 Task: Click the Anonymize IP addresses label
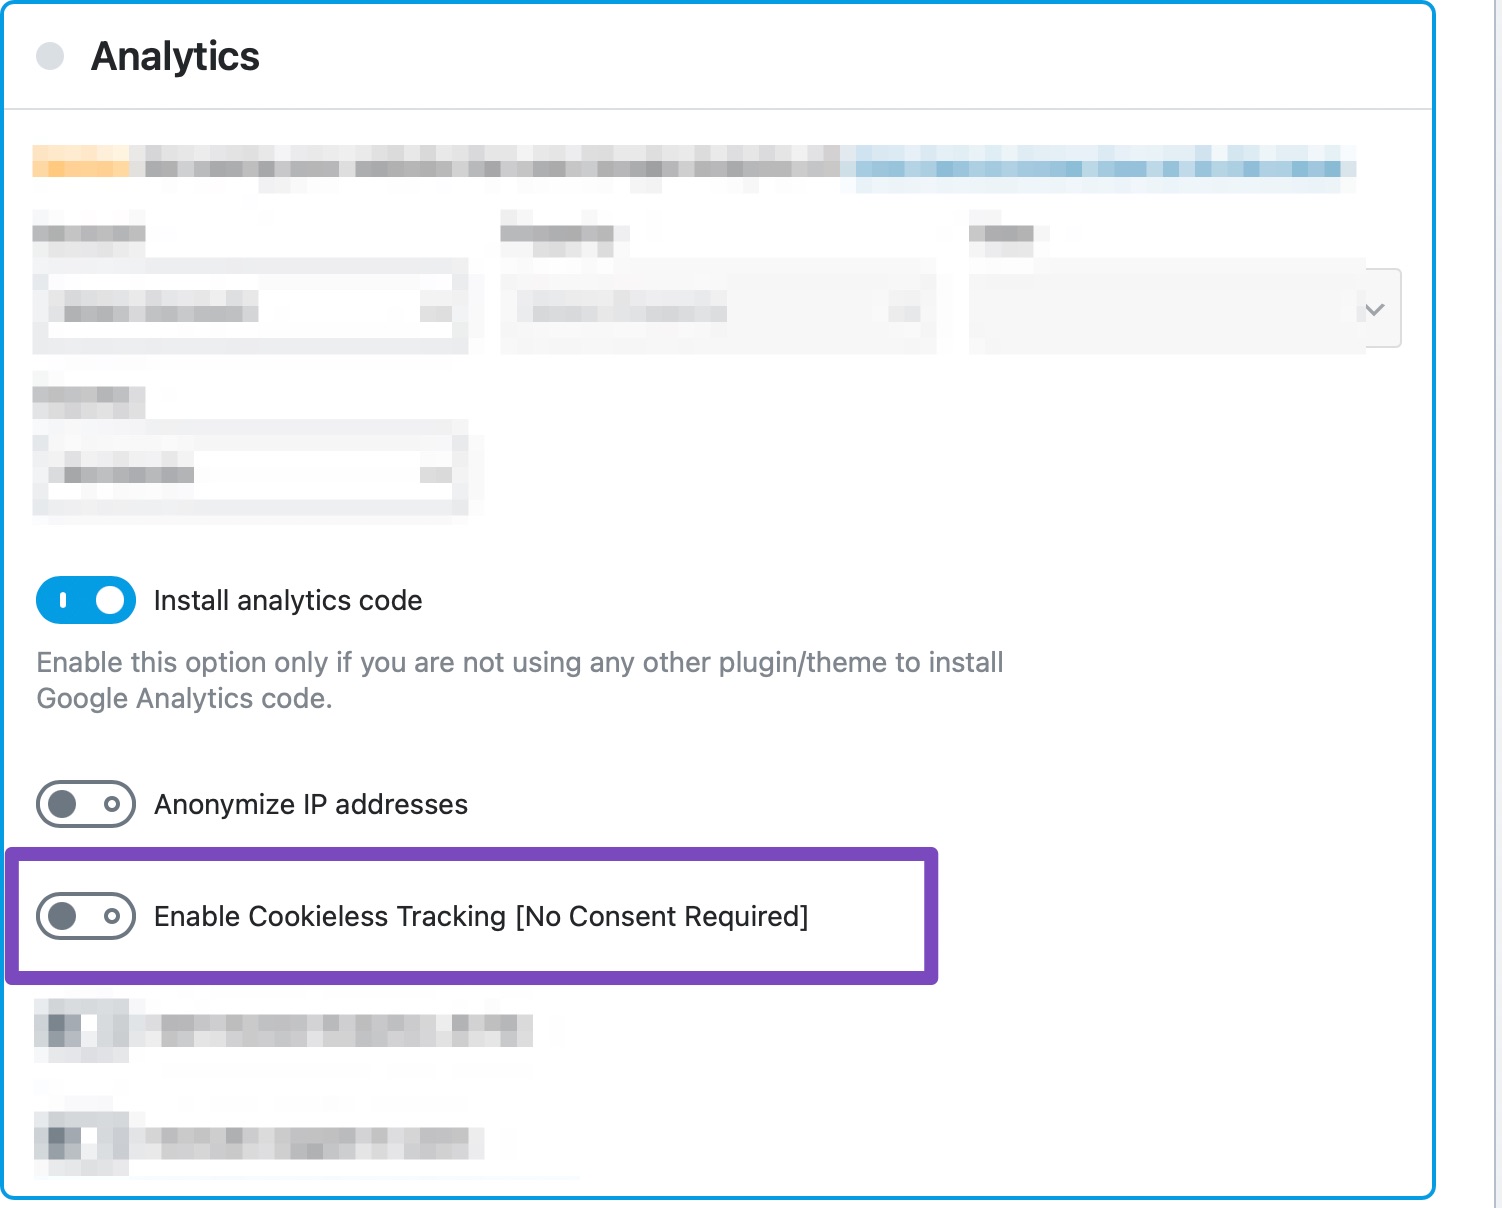pyautogui.click(x=311, y=805)
